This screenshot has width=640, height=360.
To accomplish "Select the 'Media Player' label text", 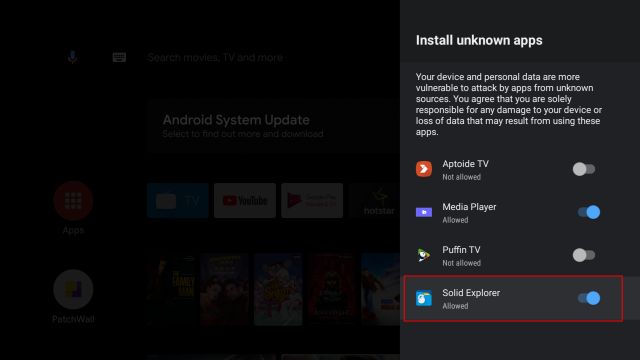I will point(469,207).
